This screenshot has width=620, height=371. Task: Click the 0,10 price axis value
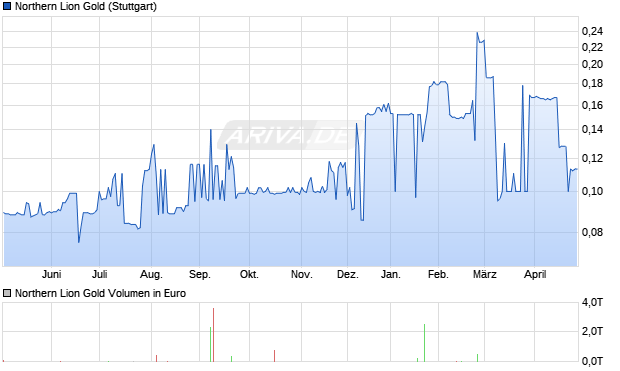pos(592,191)
